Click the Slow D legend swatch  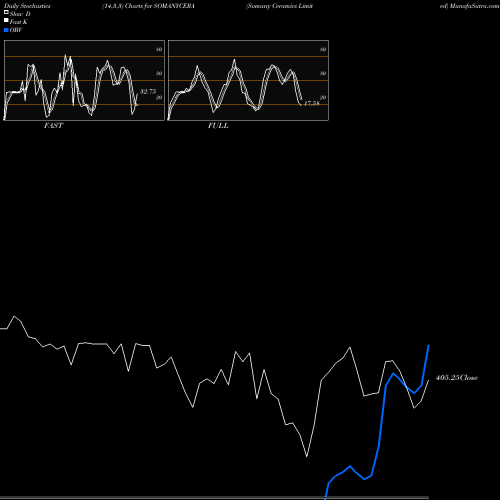tap(6, 12)
